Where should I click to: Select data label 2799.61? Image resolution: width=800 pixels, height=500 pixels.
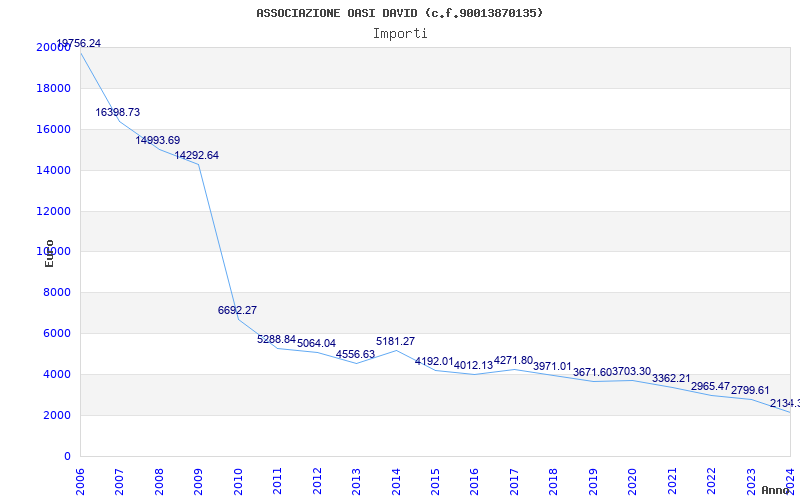[750, 390]
